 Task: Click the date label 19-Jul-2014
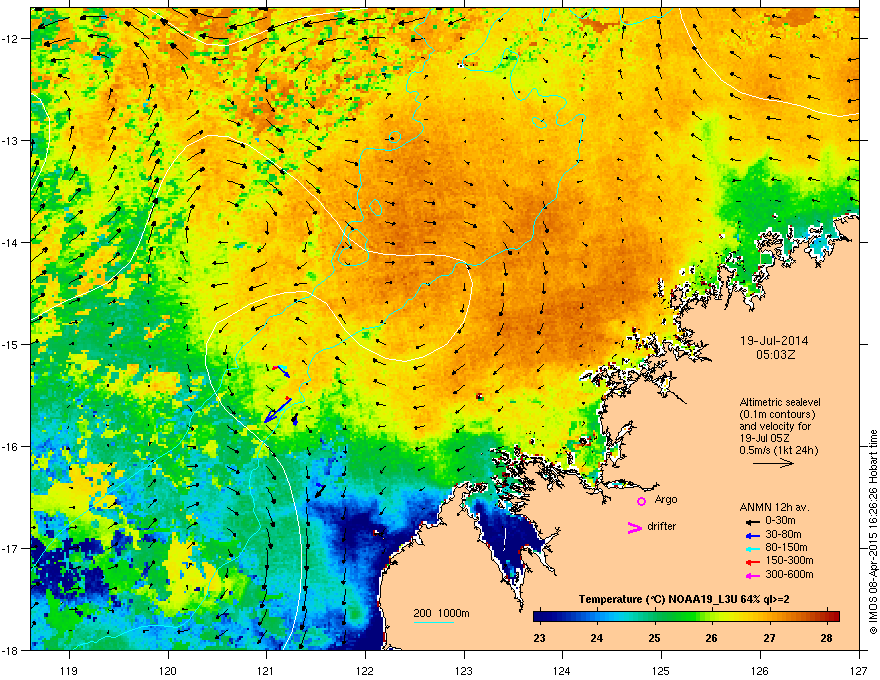pyautogui.click(x=774, y=341)
